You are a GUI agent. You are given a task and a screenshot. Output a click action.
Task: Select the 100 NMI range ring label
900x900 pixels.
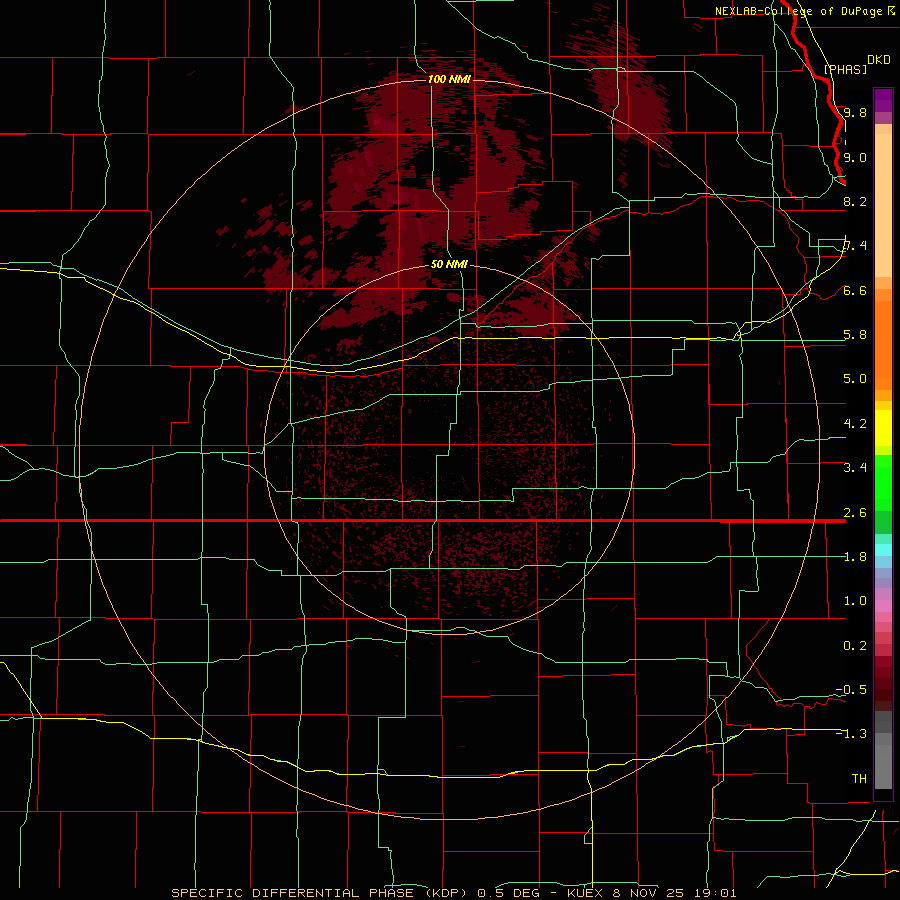(x=449, y=79)
